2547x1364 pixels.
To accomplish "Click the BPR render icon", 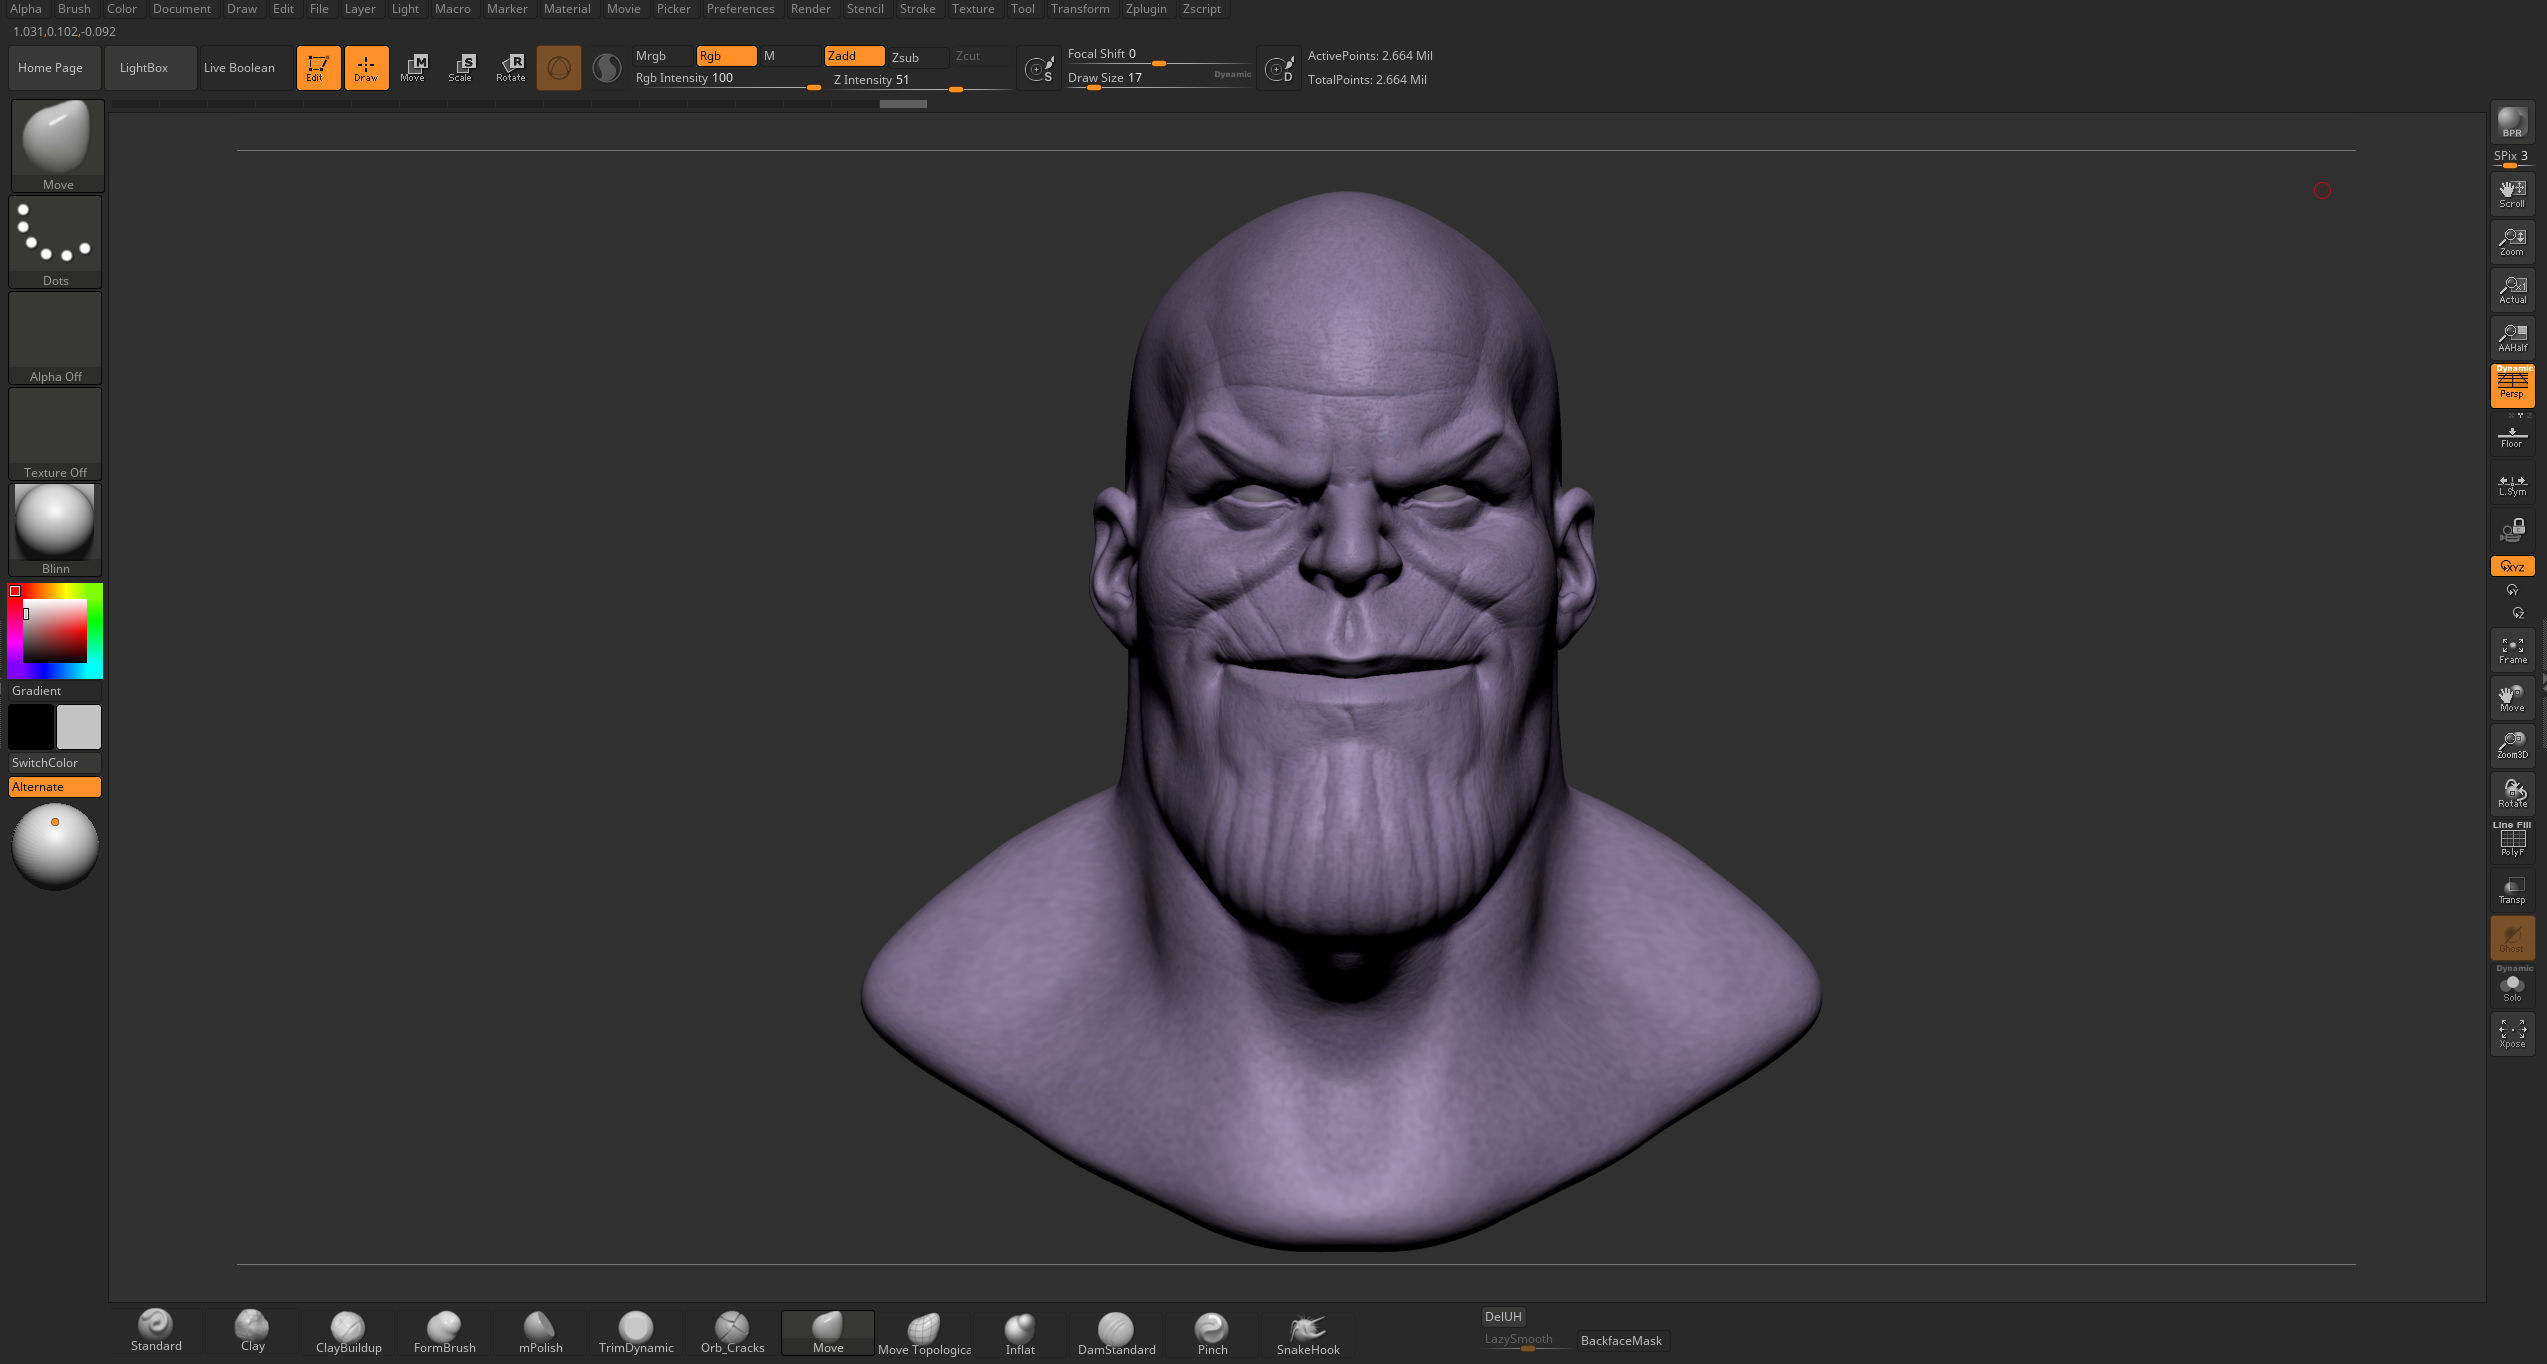I will 2512,122.
